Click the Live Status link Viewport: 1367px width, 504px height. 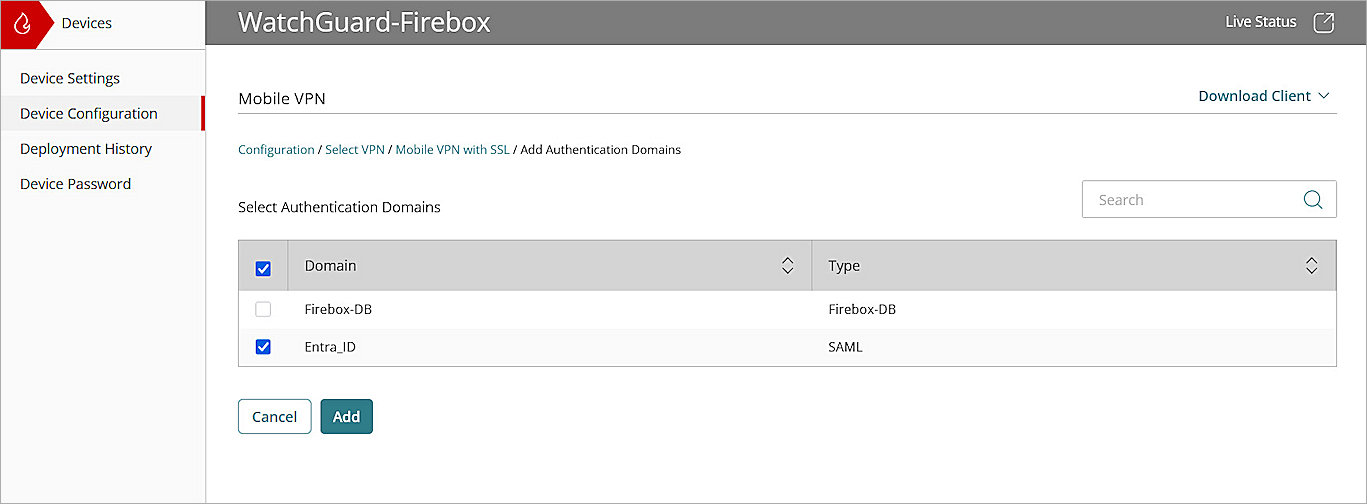1261,22
